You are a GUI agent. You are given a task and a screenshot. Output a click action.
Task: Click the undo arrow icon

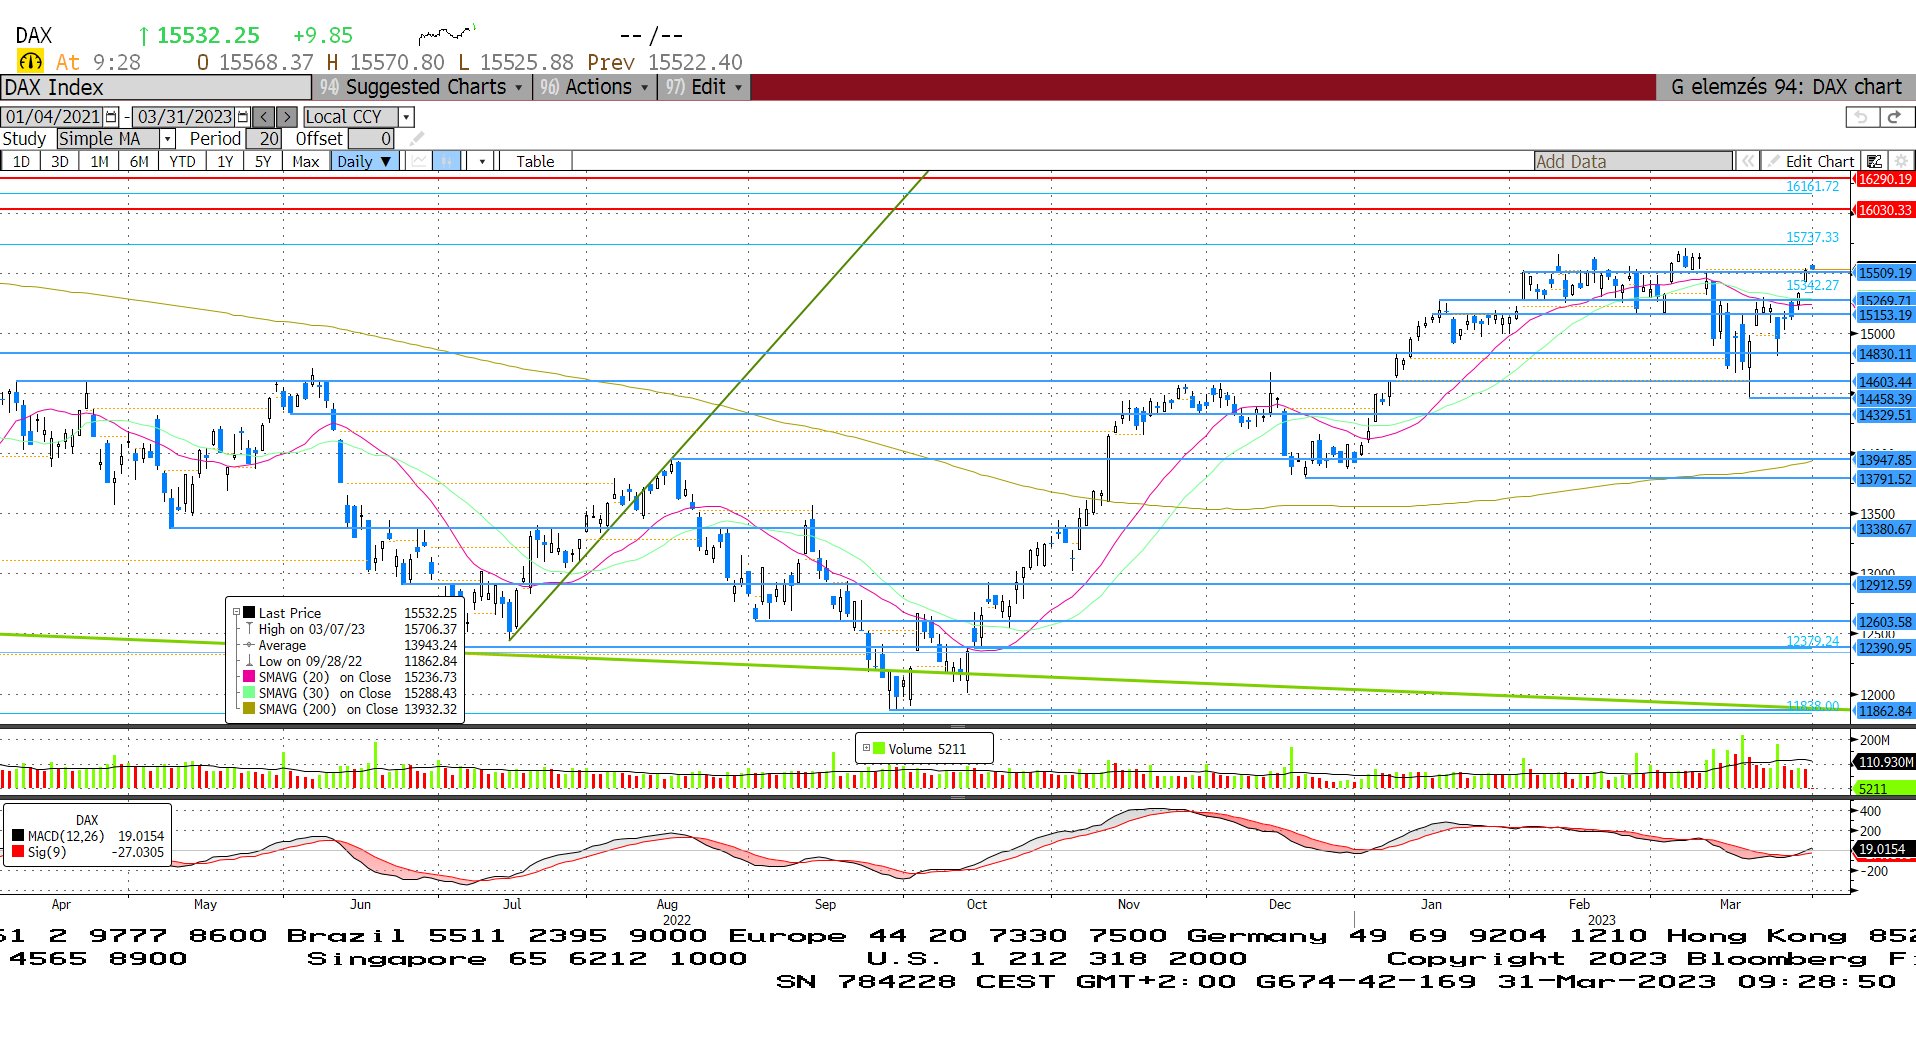(1861, 117)
